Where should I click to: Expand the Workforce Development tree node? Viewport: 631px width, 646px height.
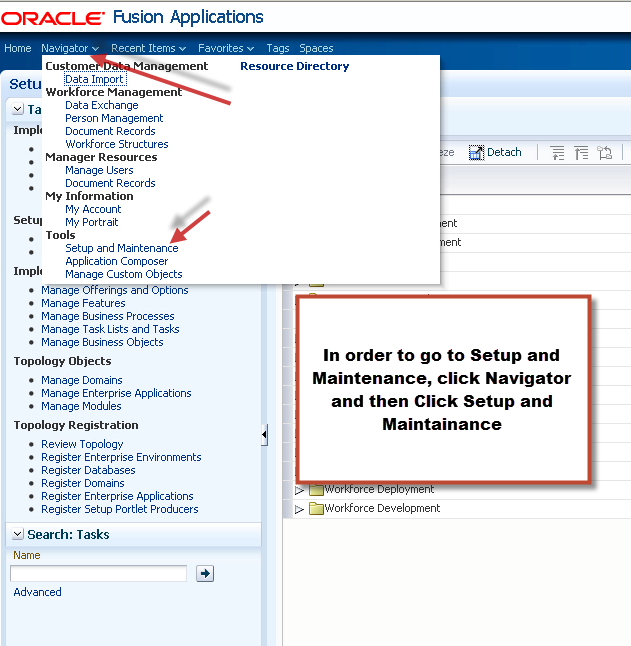[x=299, y=509]
